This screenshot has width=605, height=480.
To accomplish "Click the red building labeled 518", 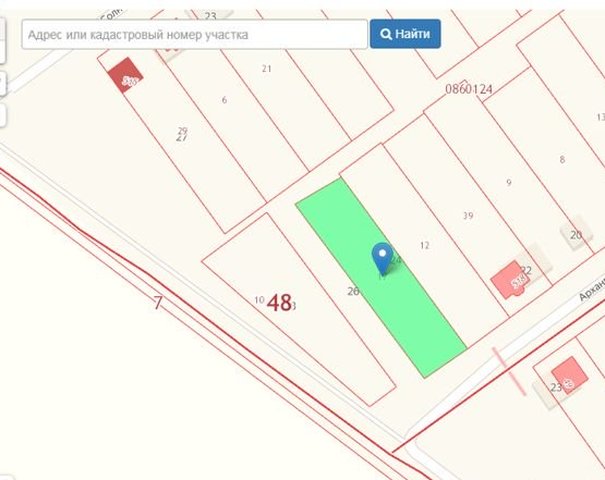I will 510,281.
